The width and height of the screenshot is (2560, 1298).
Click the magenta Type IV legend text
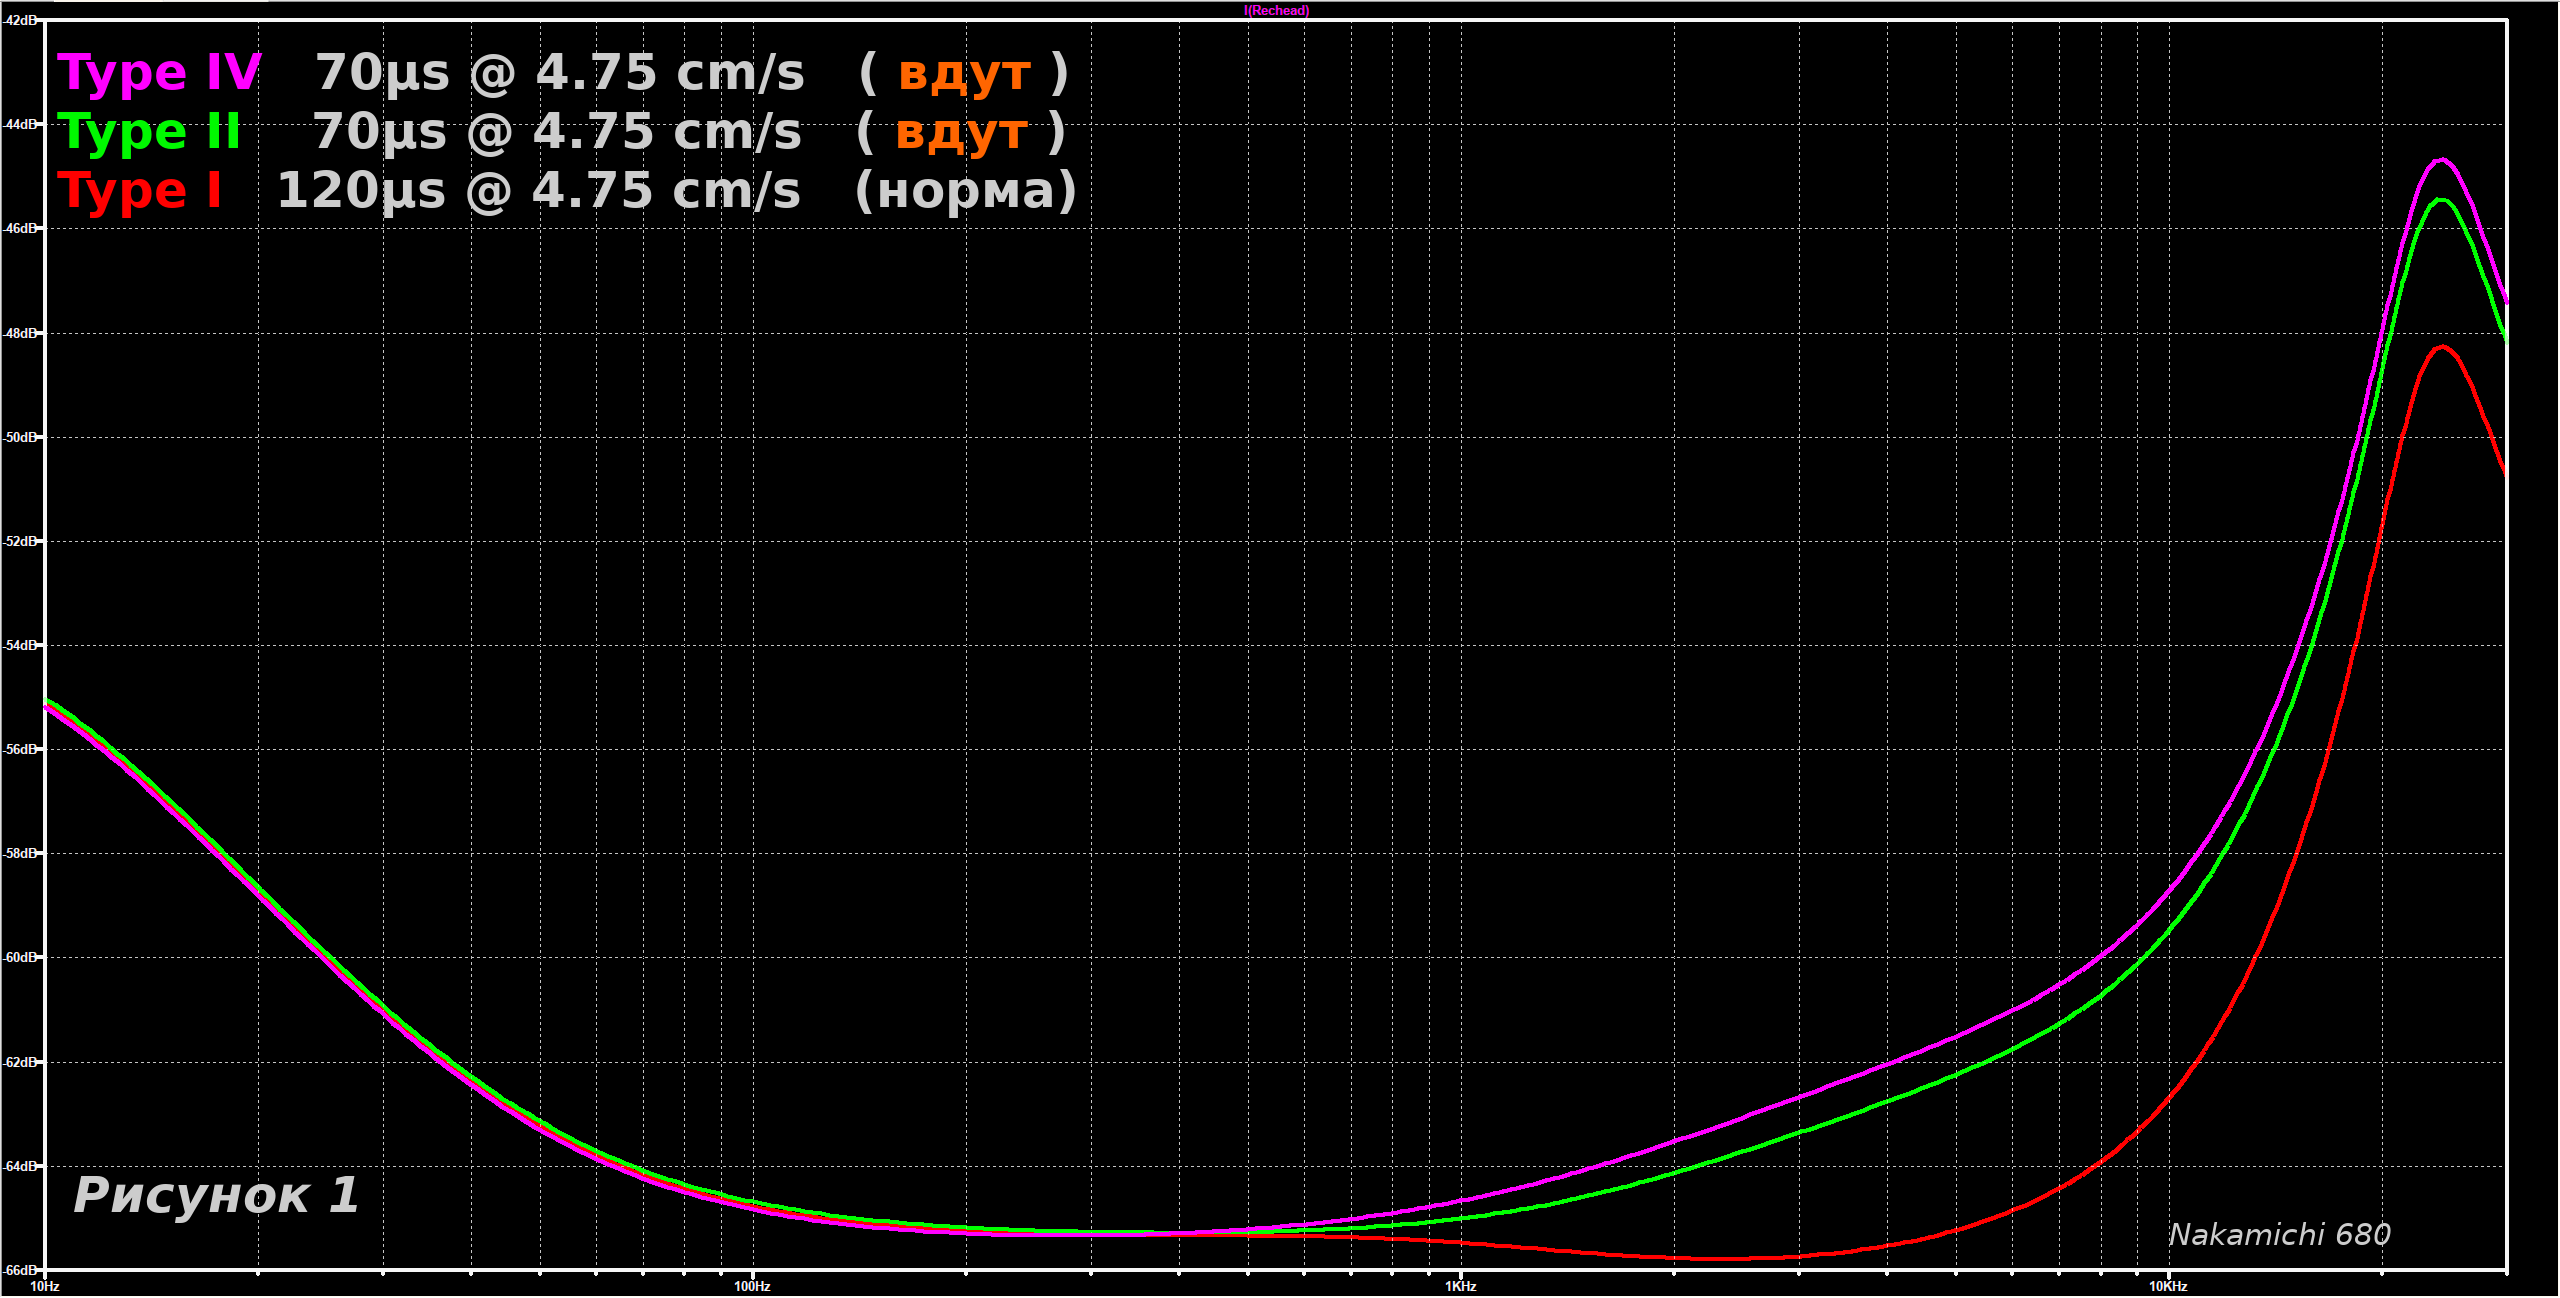coord(159,74)
